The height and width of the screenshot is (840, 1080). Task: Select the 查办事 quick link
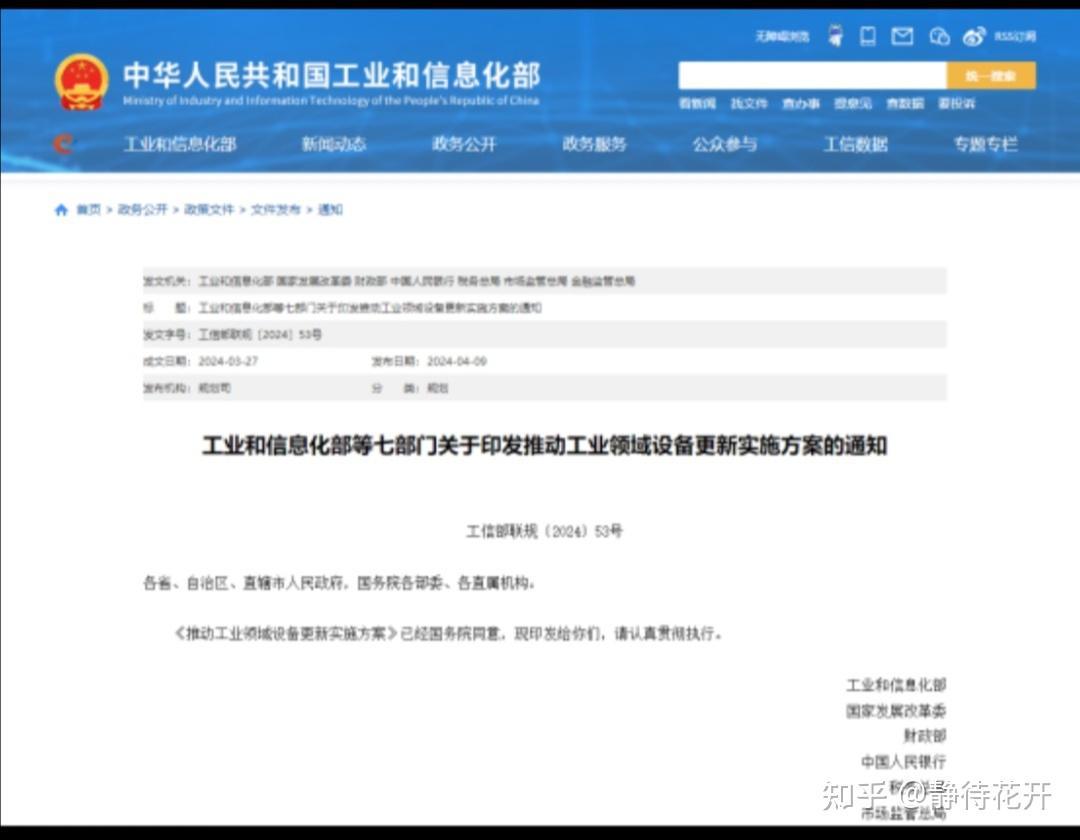pos(800,104)
